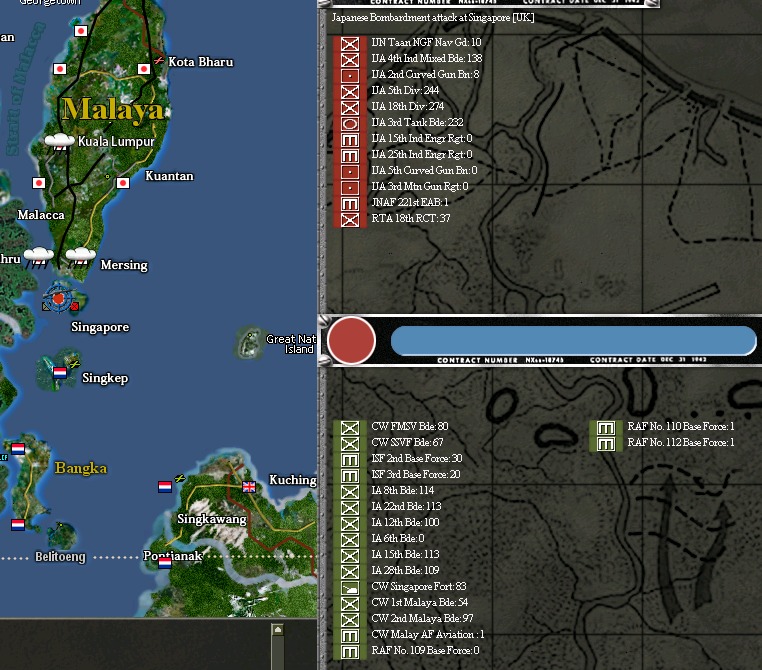762x670 pixels.
Task: Click the RAF No. 112 Base Force icon
Action: 606,444
